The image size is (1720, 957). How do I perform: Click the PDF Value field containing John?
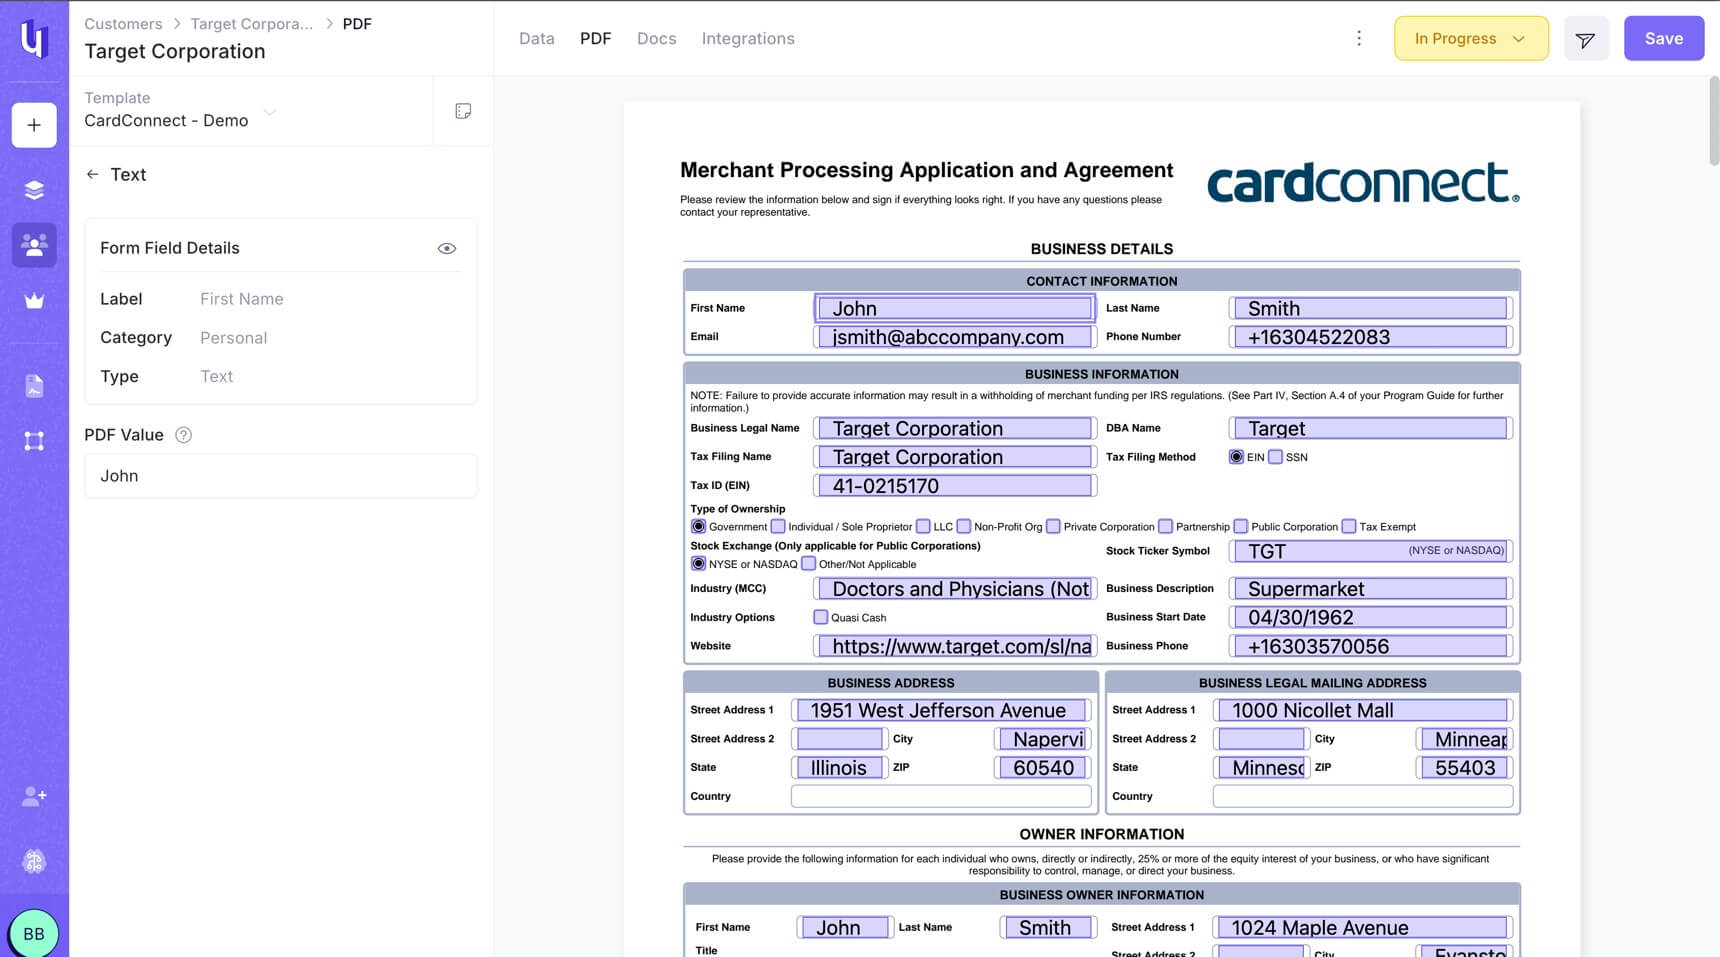tap(281, 476)
